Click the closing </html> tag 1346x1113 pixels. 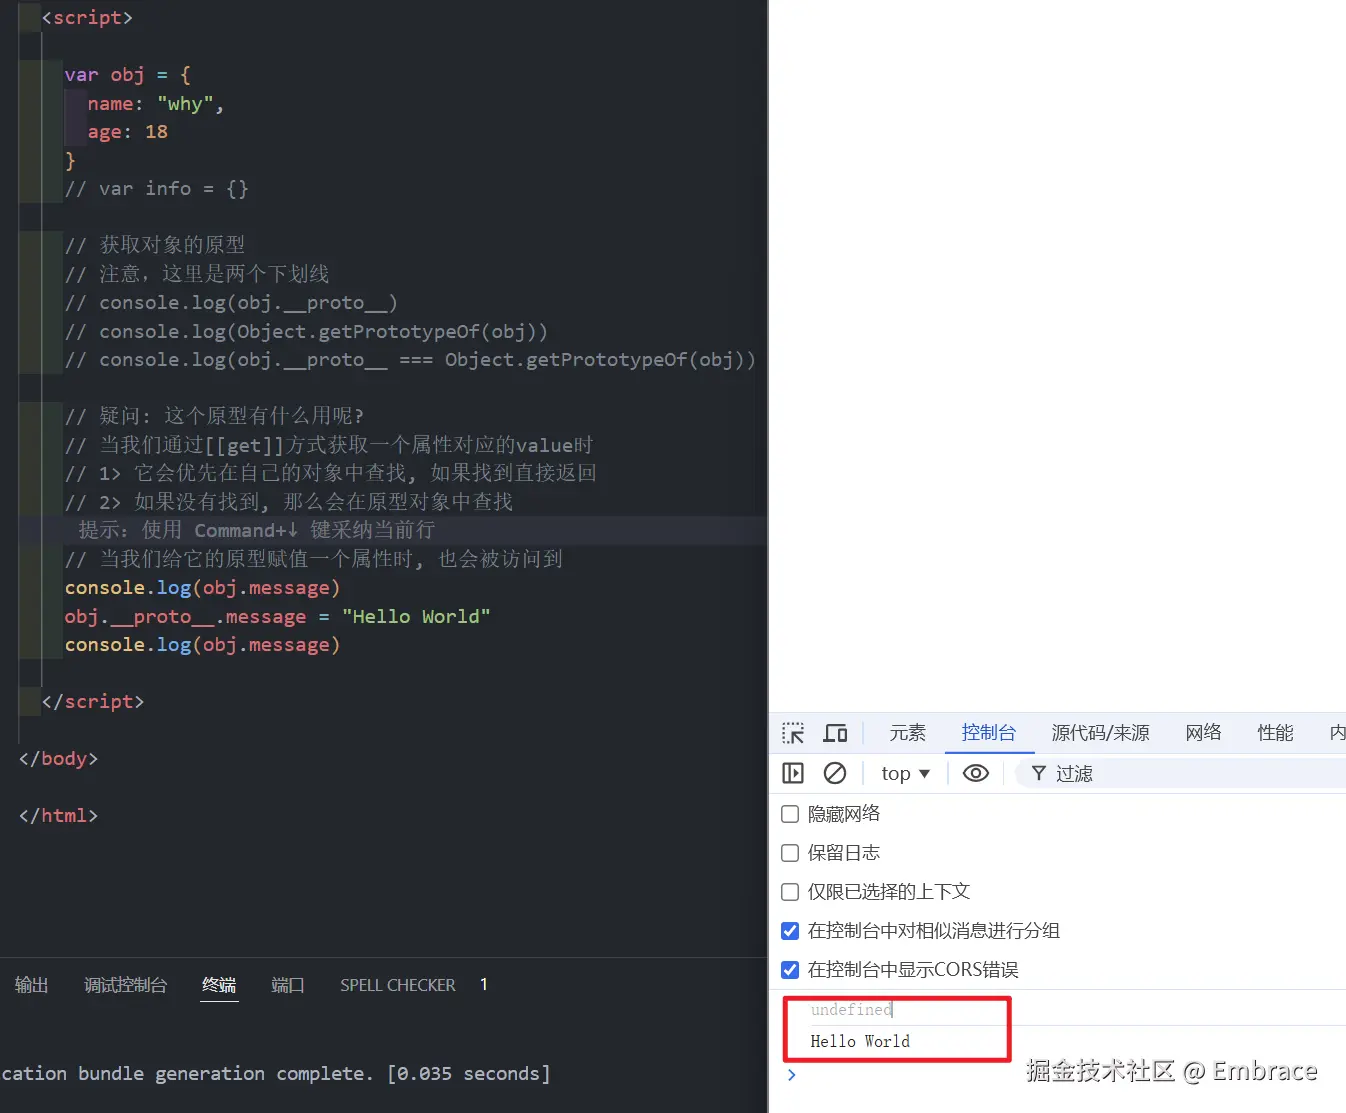[x=59, y=816]
